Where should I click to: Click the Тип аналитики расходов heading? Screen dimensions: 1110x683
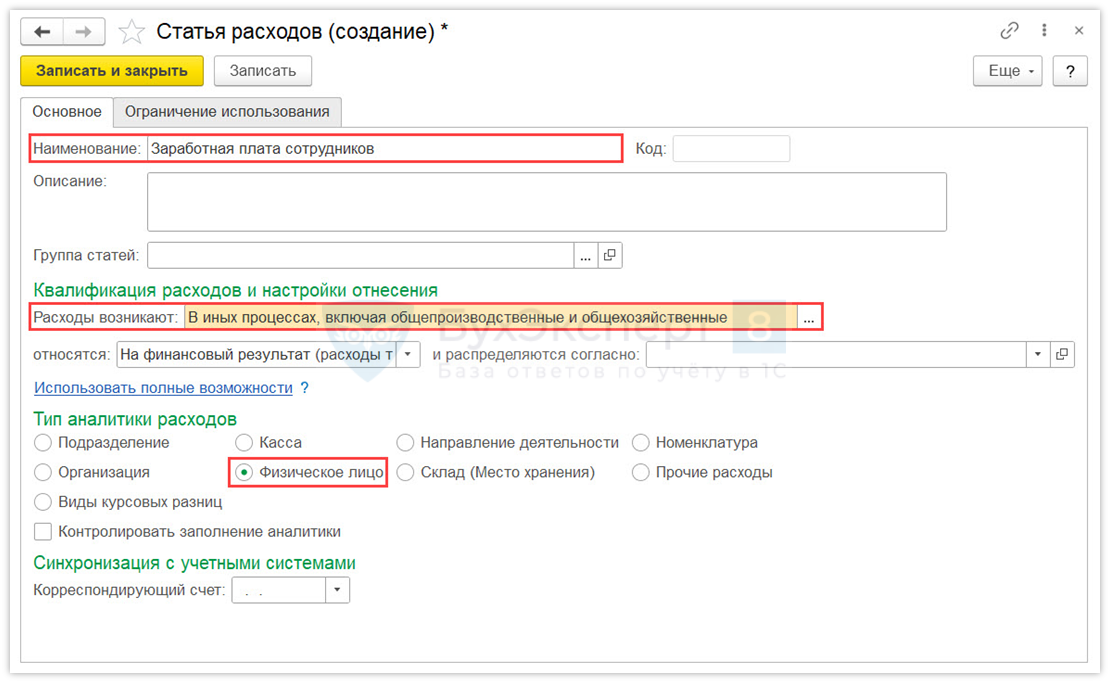tap(135, 419)
